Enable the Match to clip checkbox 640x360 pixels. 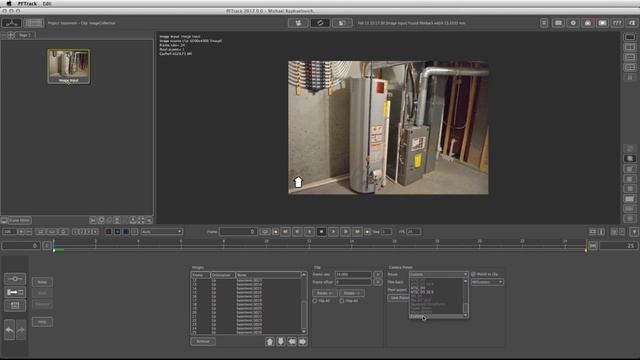coord(473,274)
